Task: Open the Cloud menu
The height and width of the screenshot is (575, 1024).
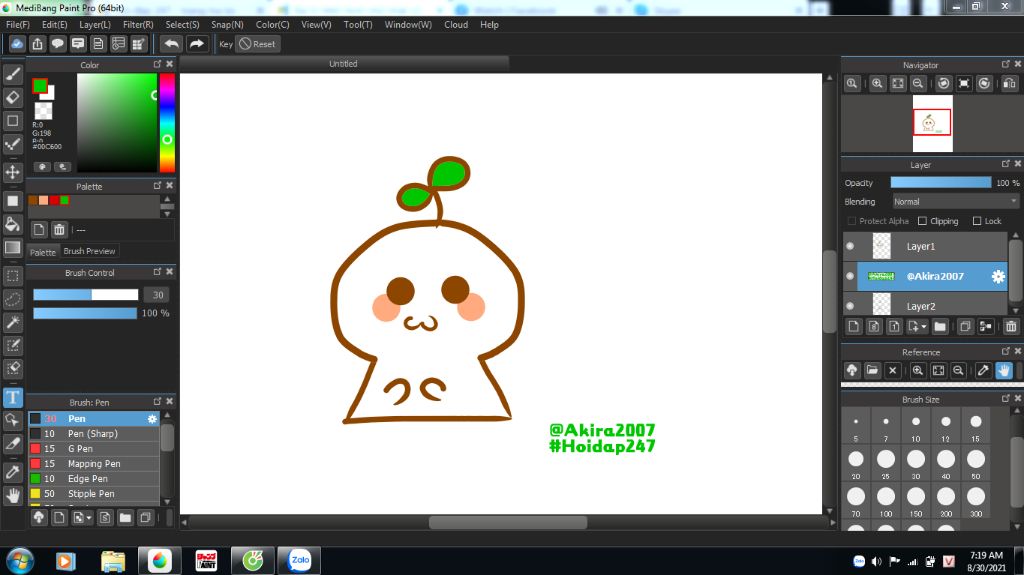Action: pos(456,24)
